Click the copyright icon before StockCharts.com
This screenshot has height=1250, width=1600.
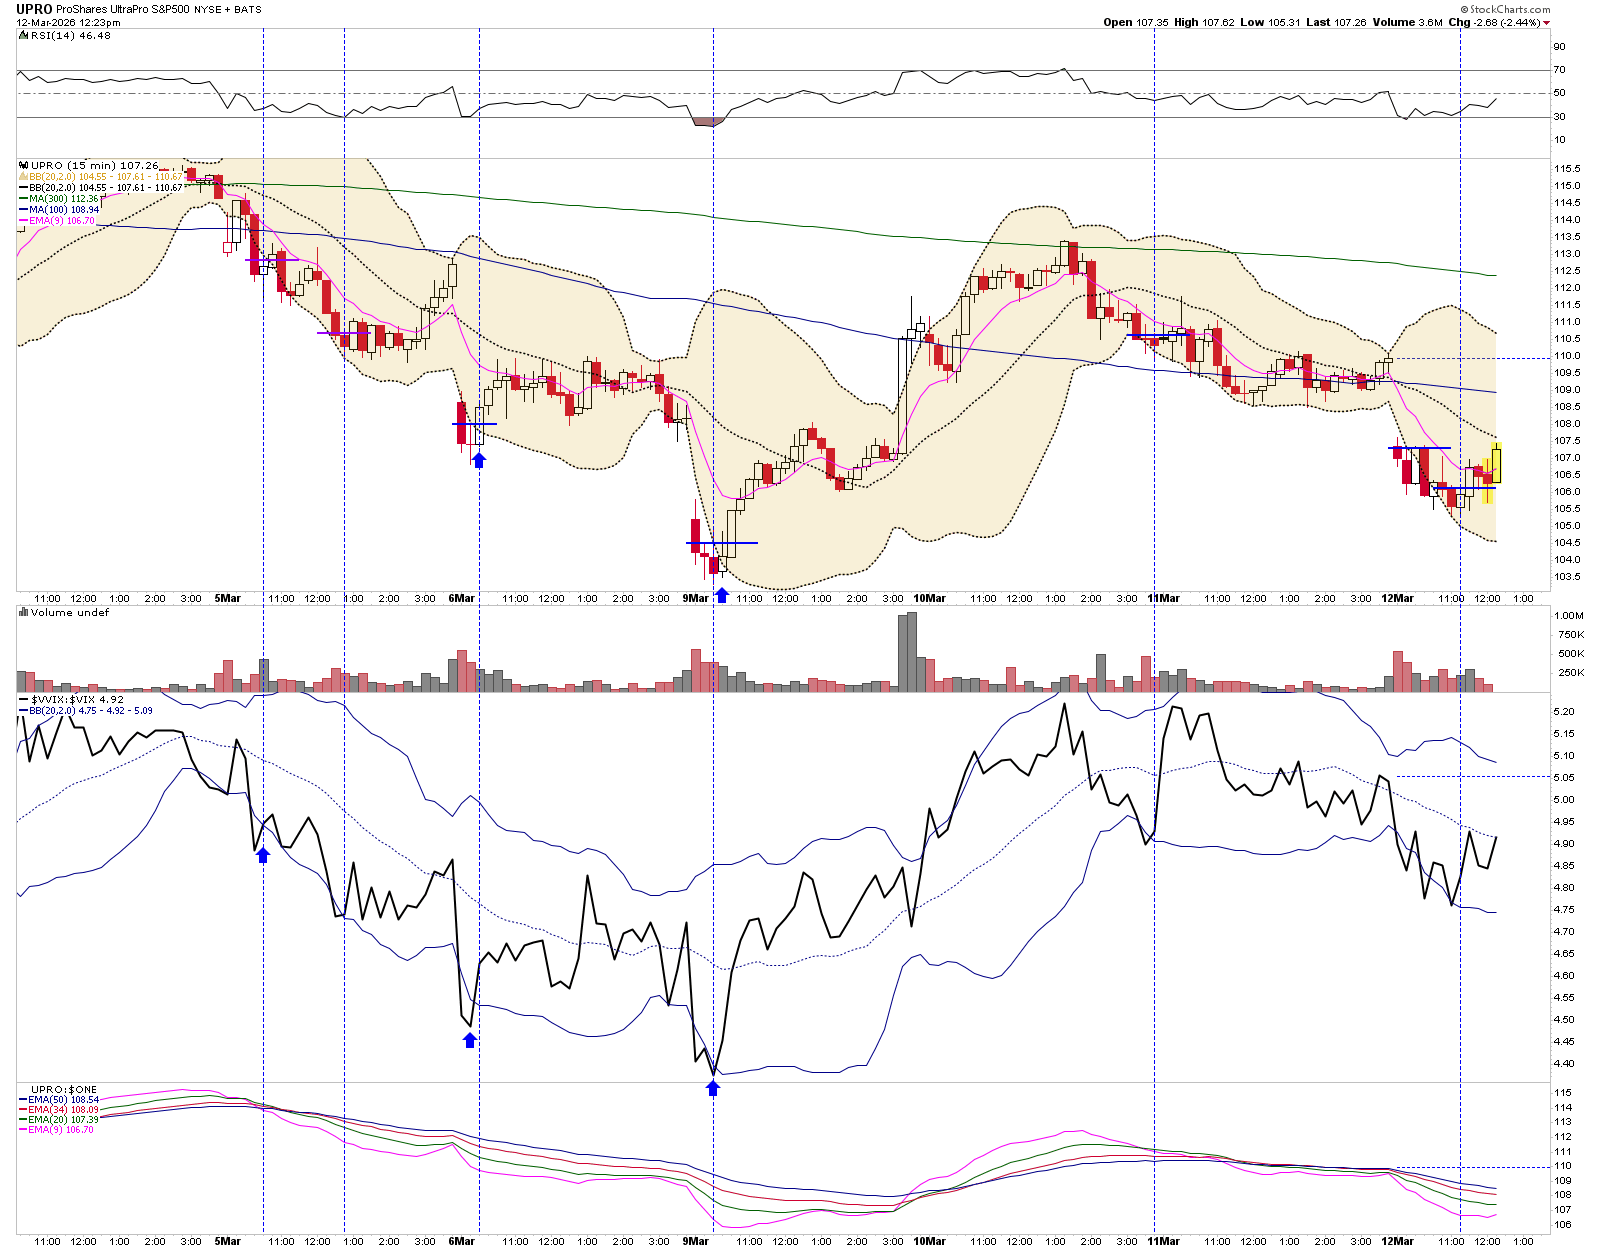point(1465,9)
